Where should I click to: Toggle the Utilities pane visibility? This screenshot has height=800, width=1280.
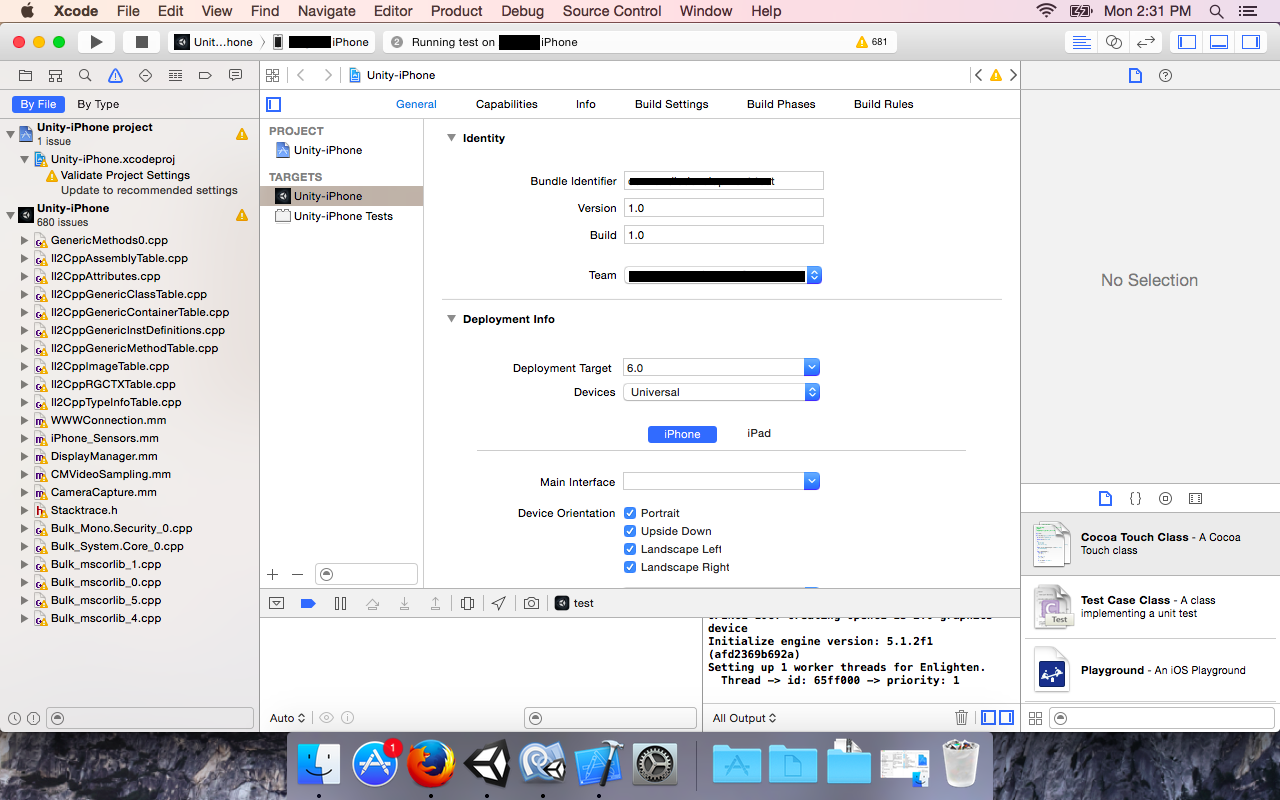[1251, 42]
